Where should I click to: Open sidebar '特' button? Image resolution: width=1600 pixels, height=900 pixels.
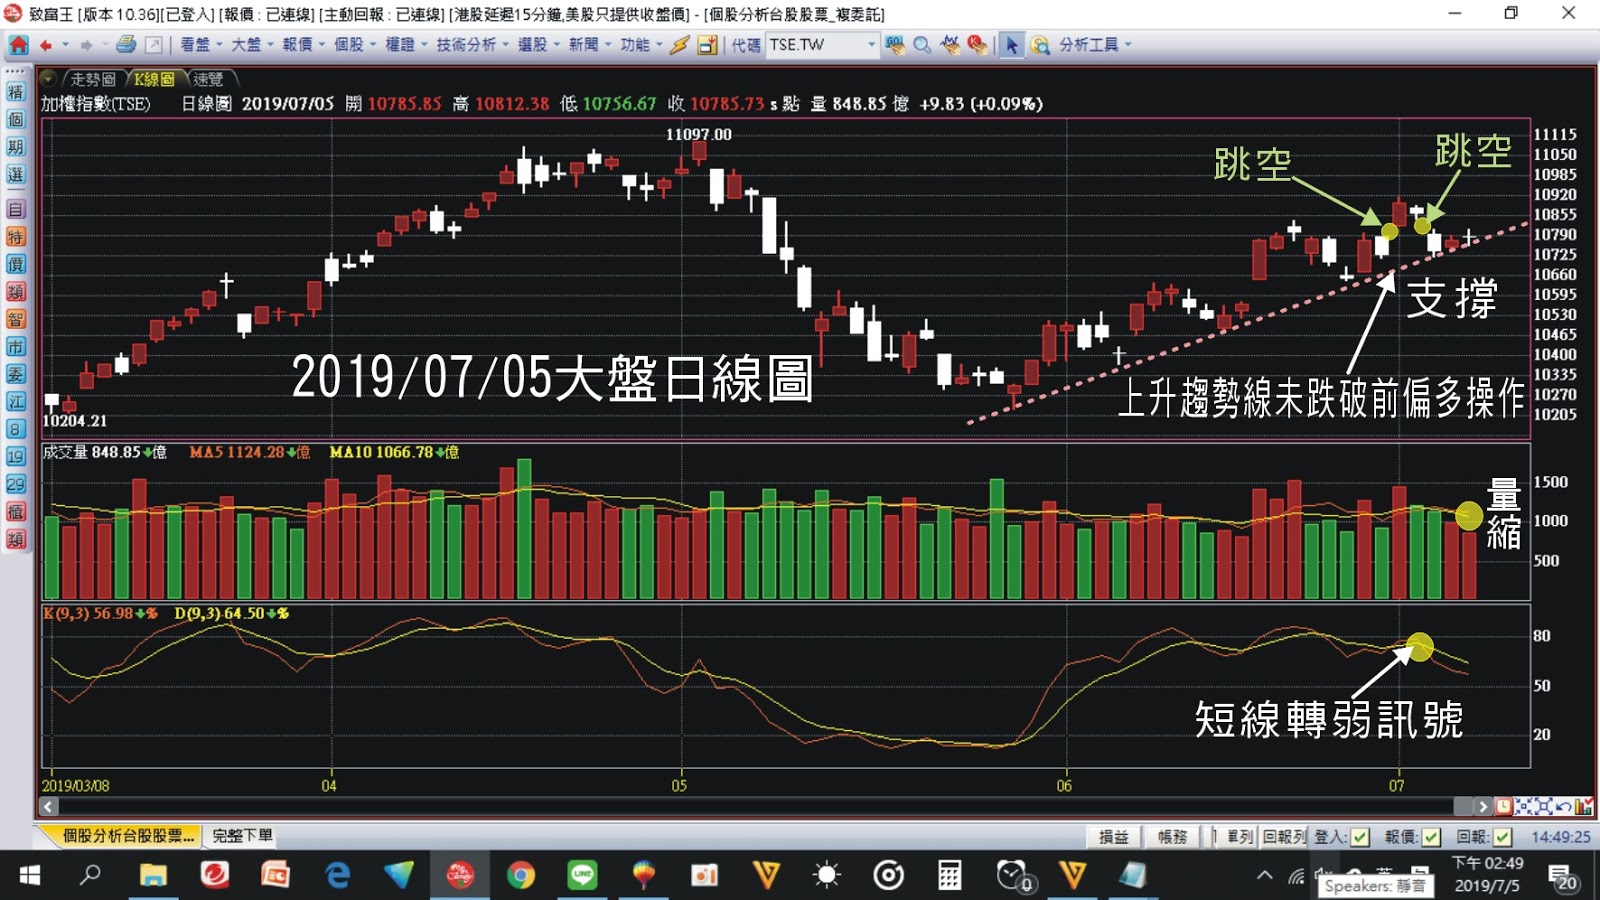[x=15, y=237]
